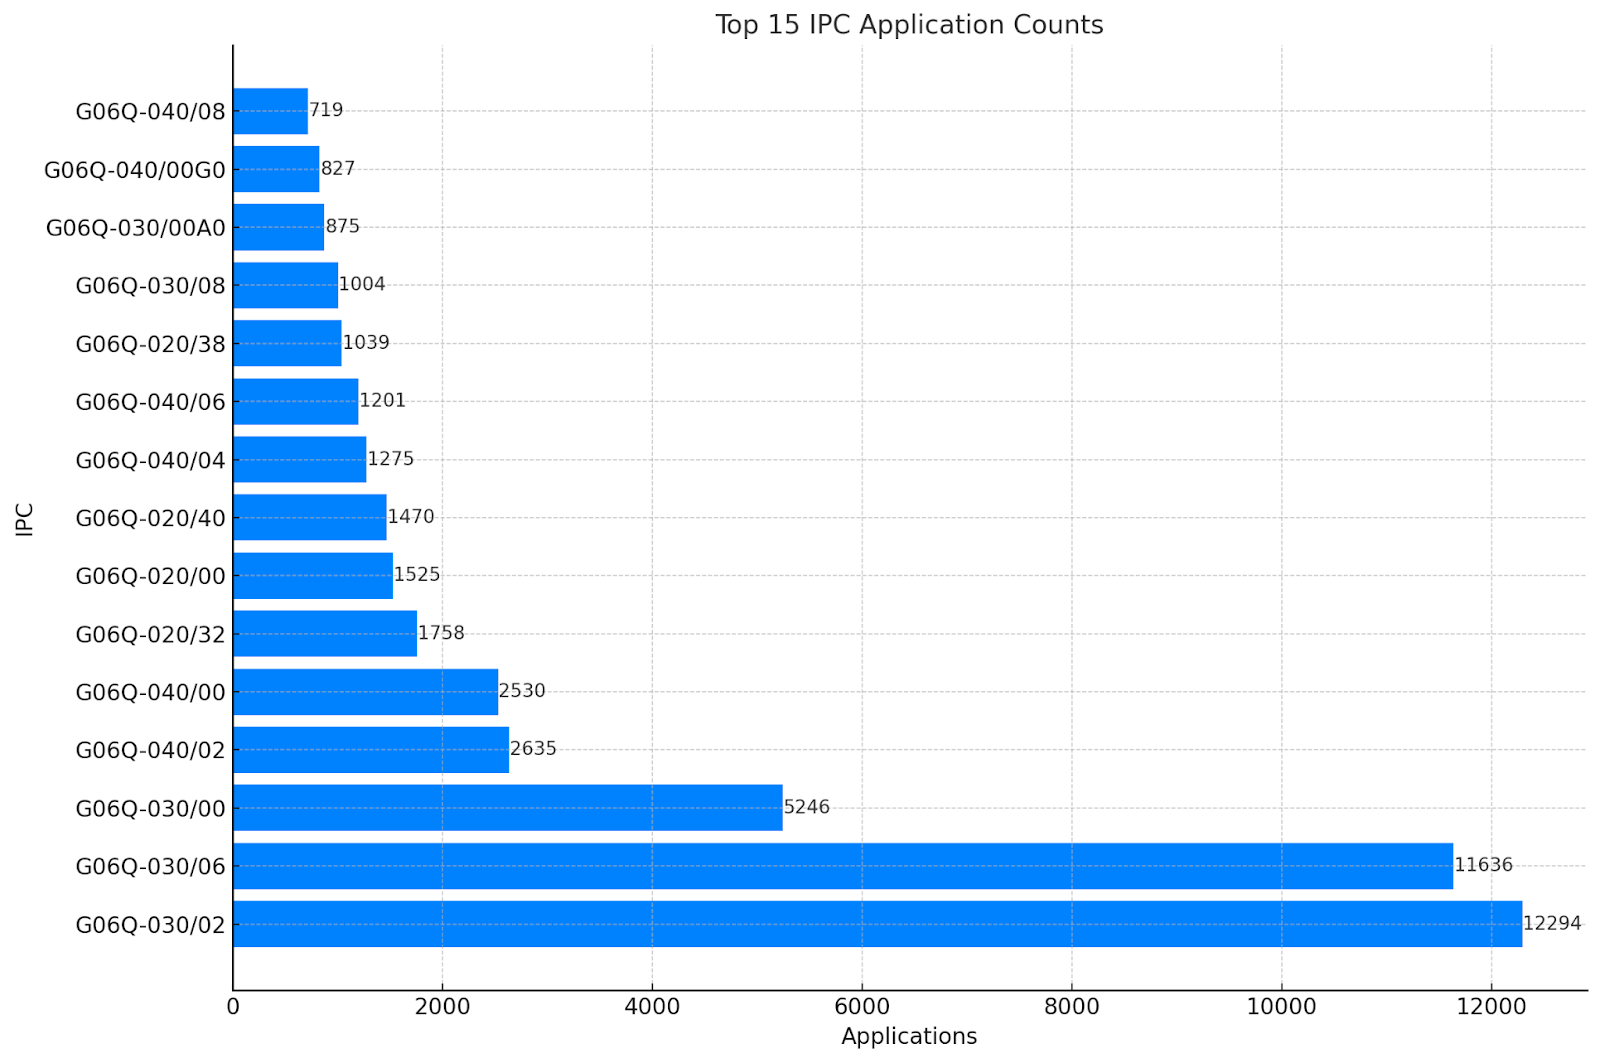
Task: Click the 10000 x-axis tick label
Action: pos(1281,1007)
